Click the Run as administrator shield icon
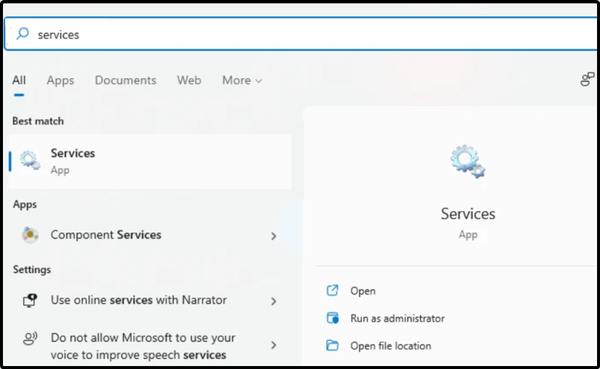This screenshot has height=369, width=600. [332, 318]
